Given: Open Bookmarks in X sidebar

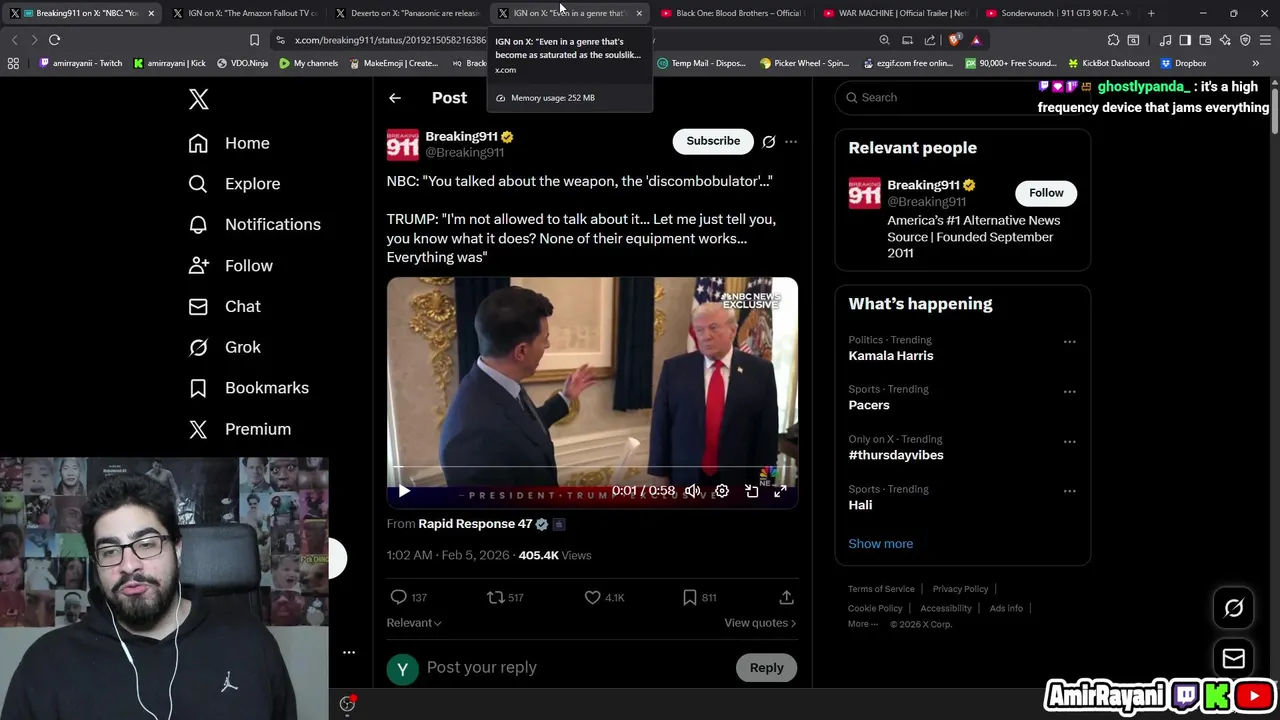Looking at the screenshot, I should [249, 388].
